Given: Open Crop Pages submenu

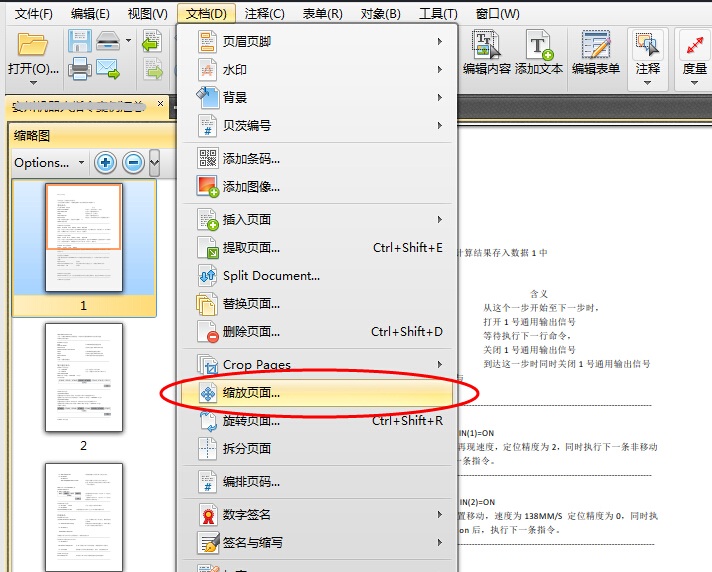Looking at the screenshot, I should tap(317, 365).
